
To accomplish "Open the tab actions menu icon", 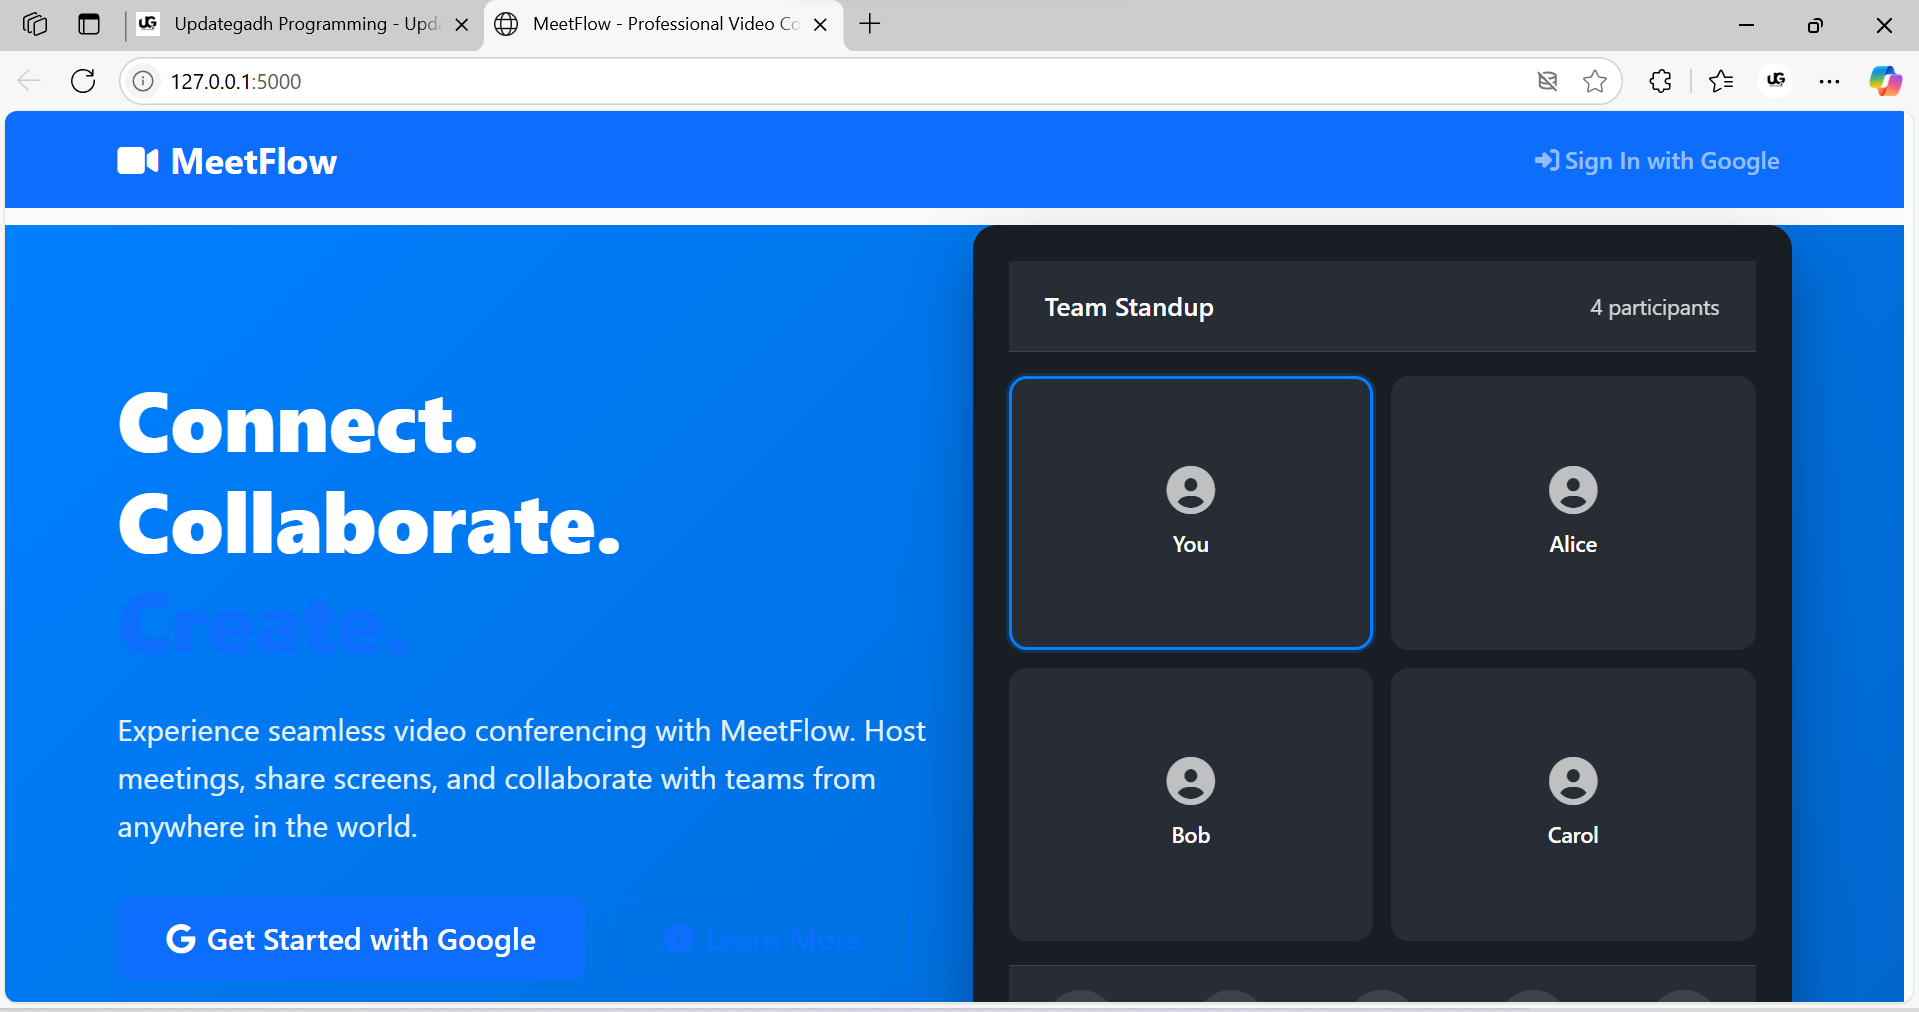I will pos(89,24).
